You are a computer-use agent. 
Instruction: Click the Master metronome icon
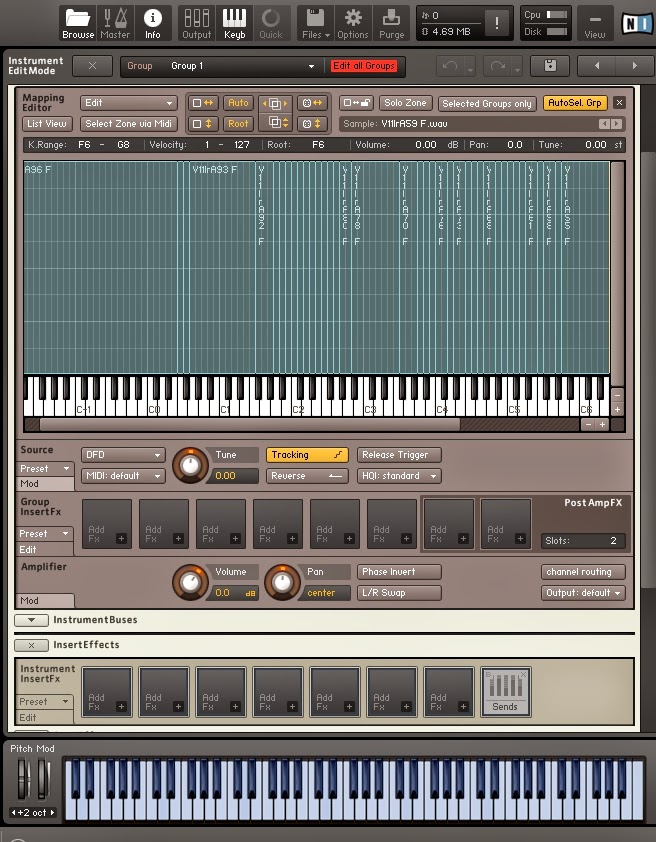115,21
